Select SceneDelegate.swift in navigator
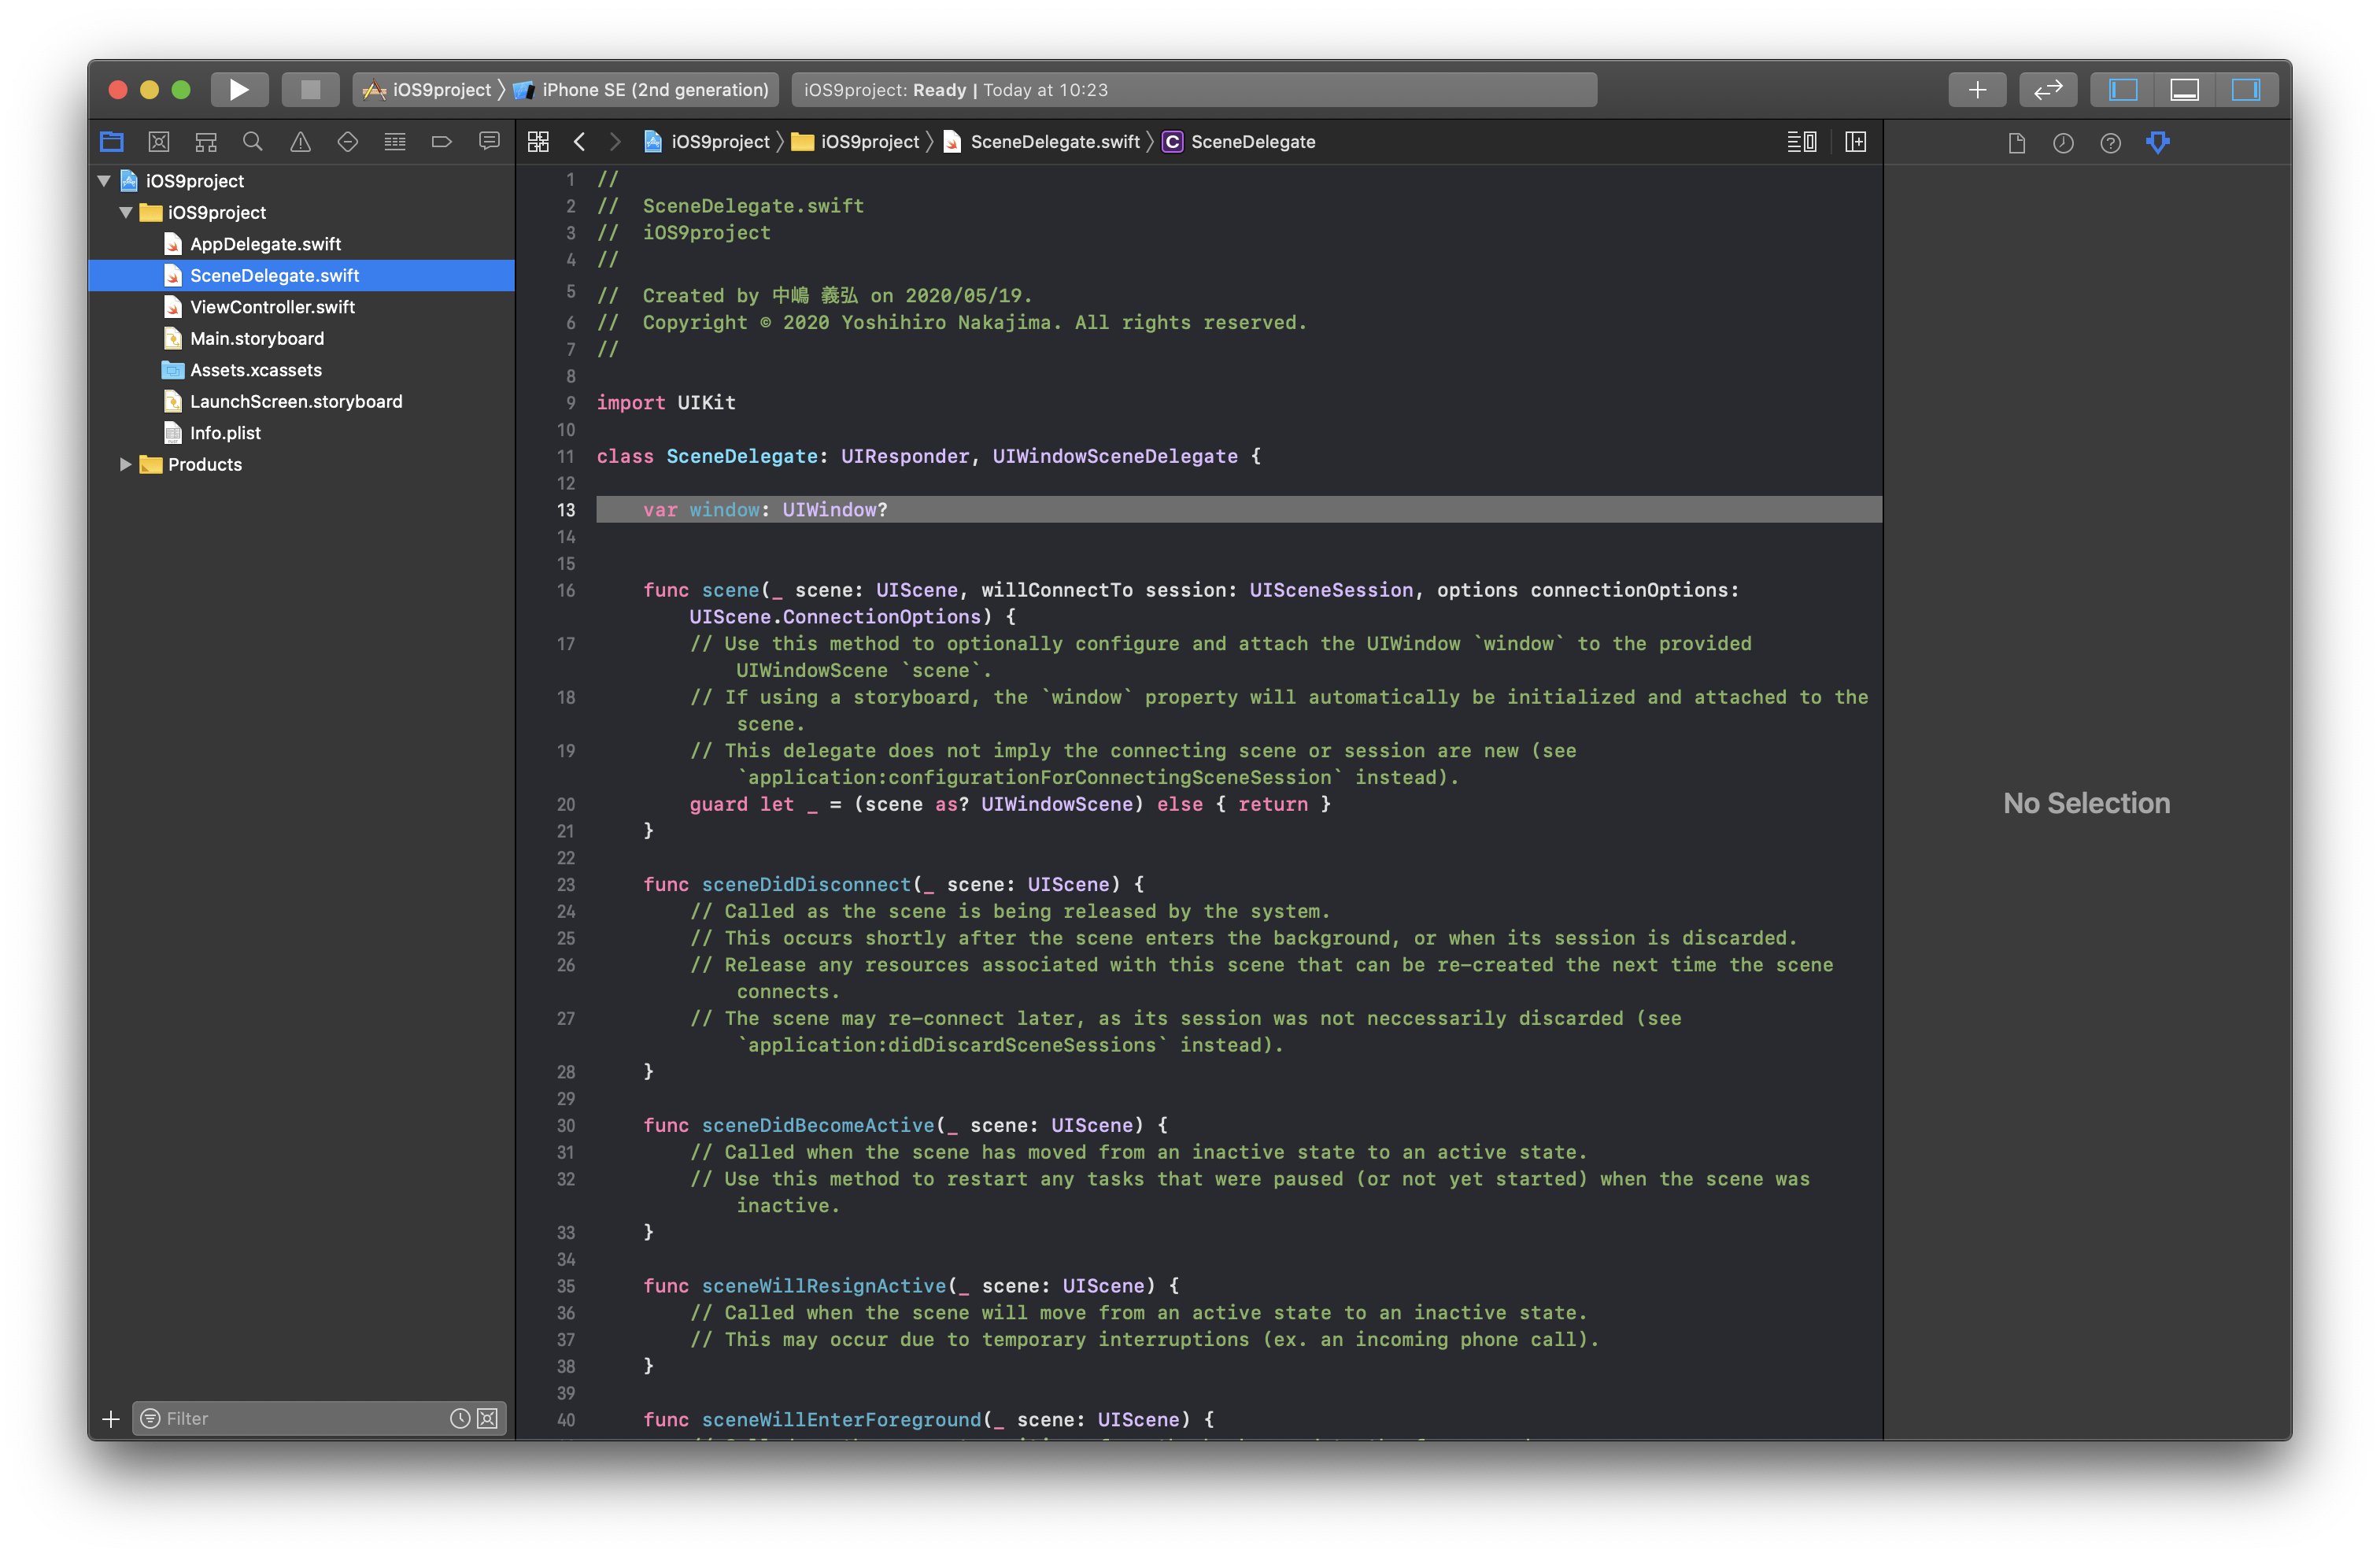 pyautogui.click(x=301, y=276)
